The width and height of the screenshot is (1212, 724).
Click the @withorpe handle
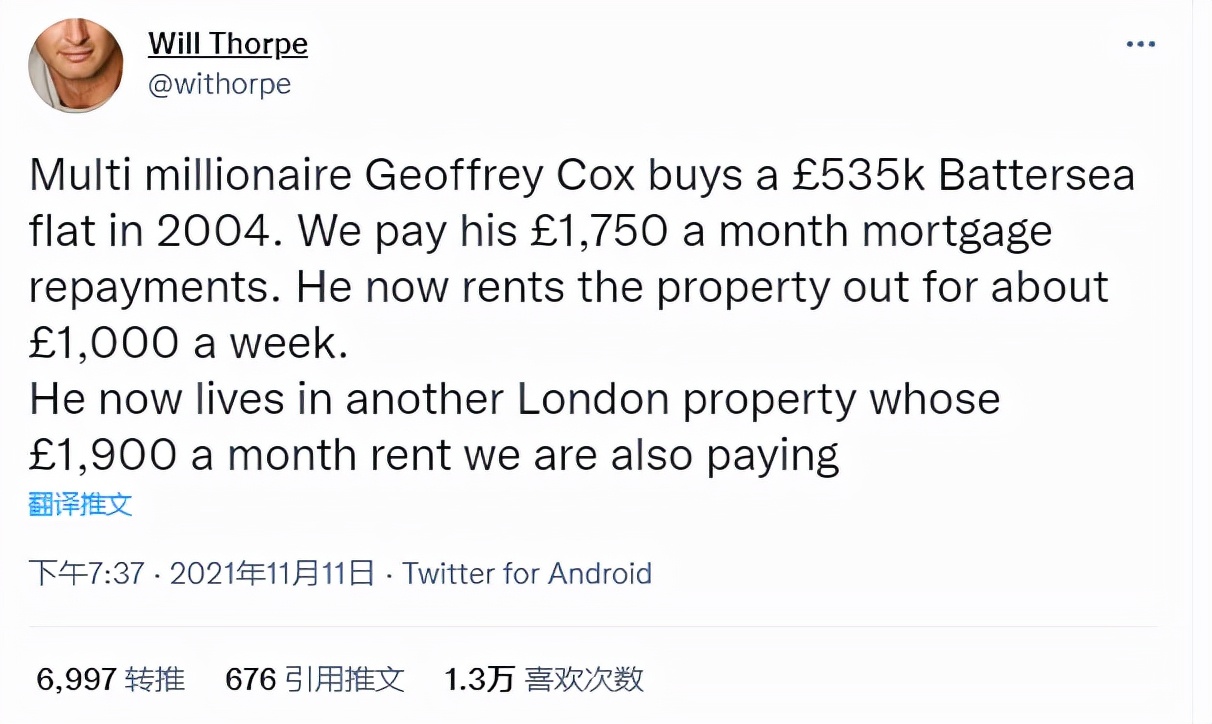[219, 85]
